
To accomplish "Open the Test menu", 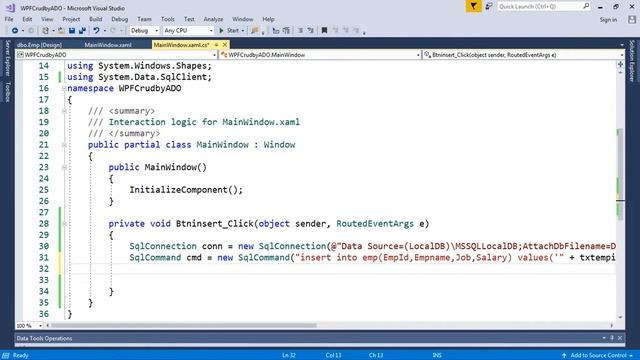I will 189,19.
